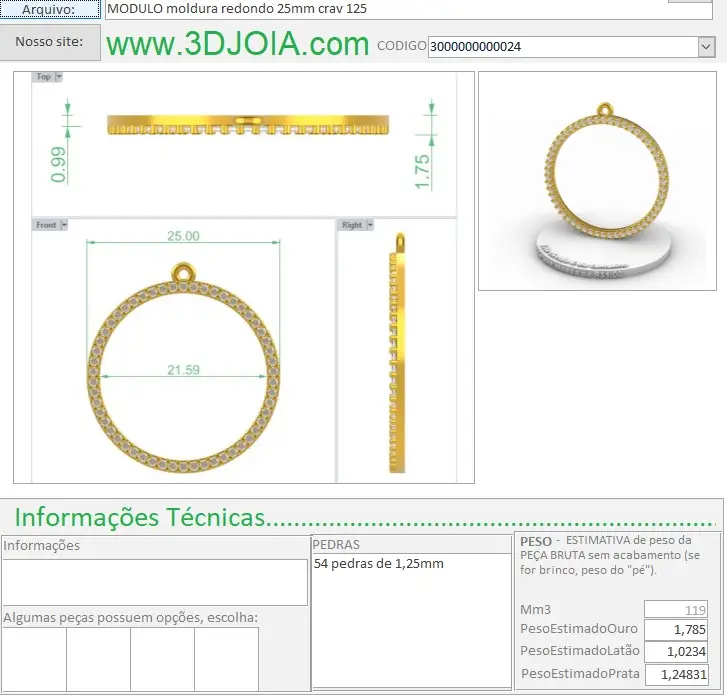This screenshot has height=697, width=727.
Task: Click the 0.99 thickness dimension
Action: coord(58,165)
